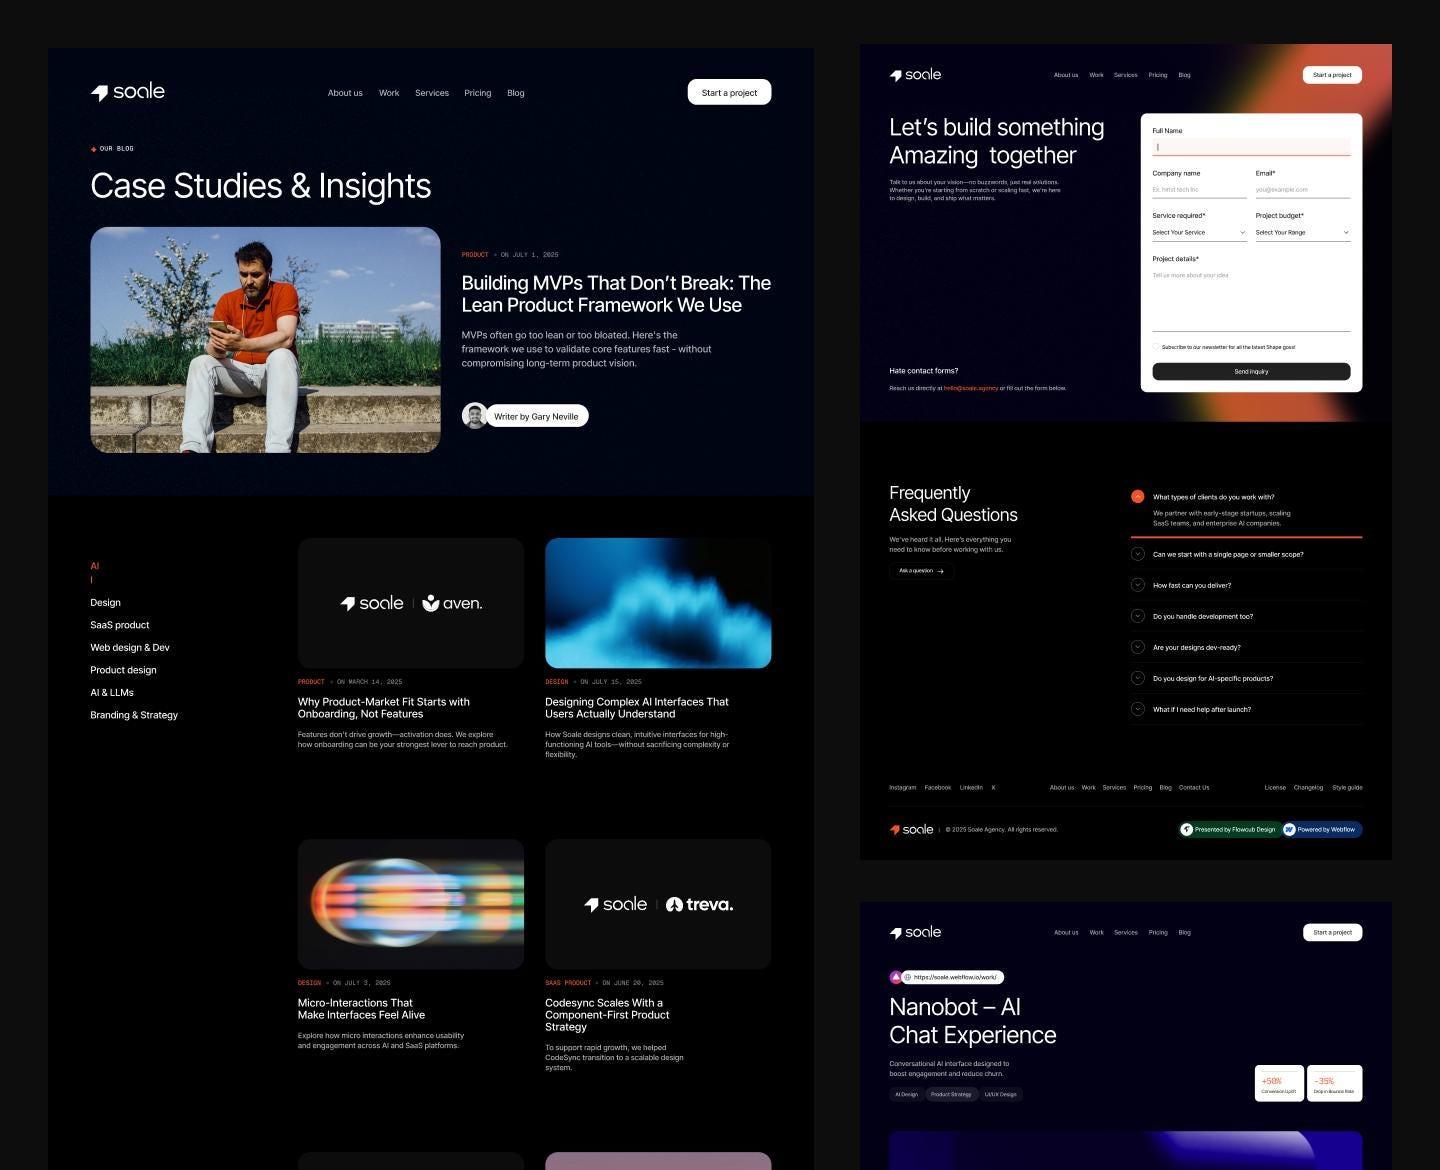Select the AI & LLMs category
Image resolution: width=1440 pixels, height=1170 pixels.
112,693
